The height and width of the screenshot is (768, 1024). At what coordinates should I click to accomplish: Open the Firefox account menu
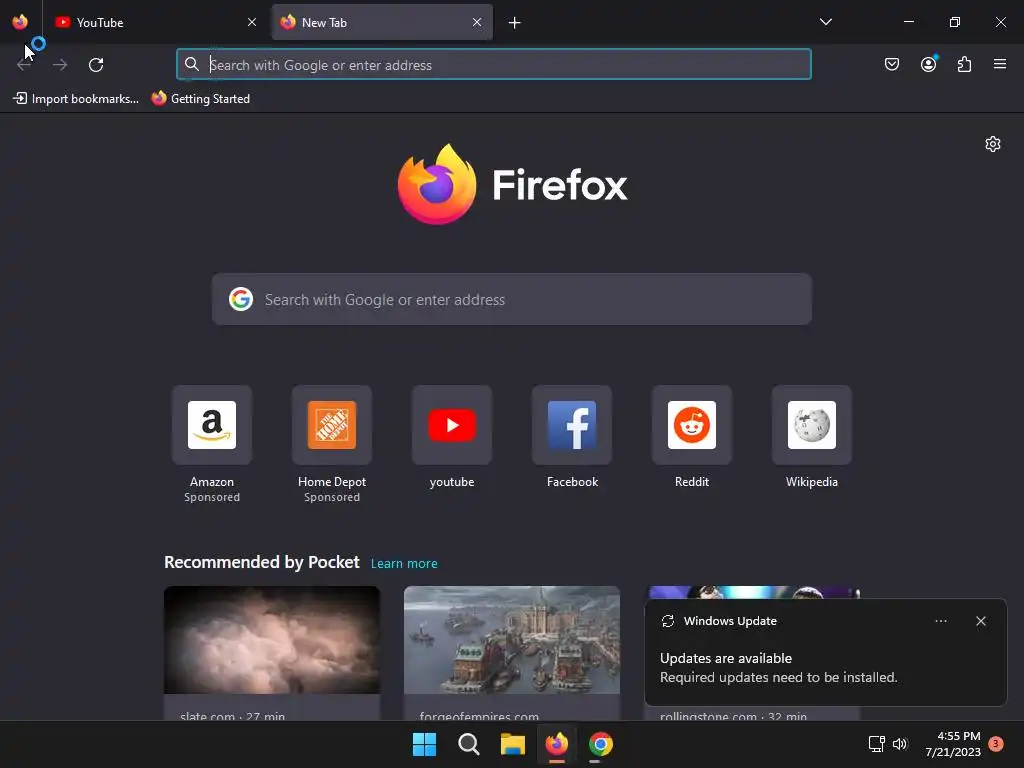click(929, 64)
